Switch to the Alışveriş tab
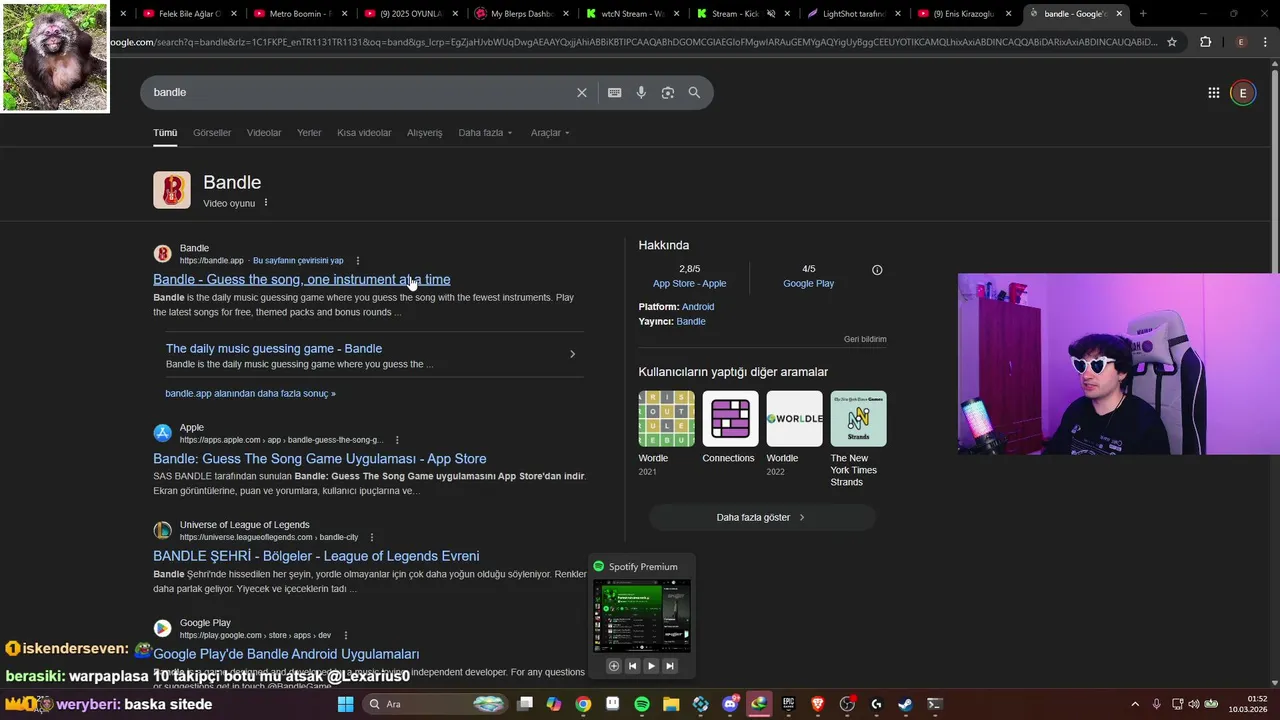The image size is (1280, 720). tap(424, 133)
